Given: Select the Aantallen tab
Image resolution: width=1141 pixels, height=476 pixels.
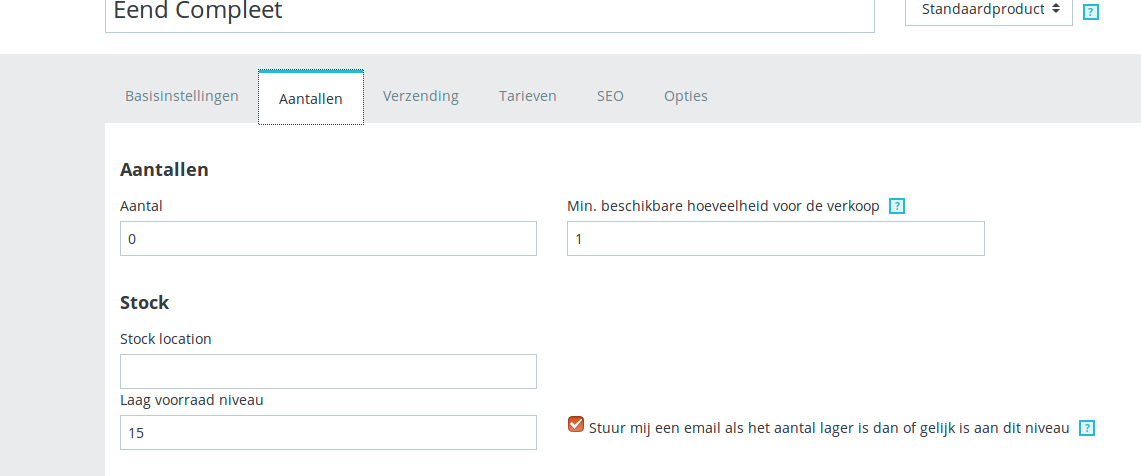Looking at the screenshot, I should [x=311, y=98].
